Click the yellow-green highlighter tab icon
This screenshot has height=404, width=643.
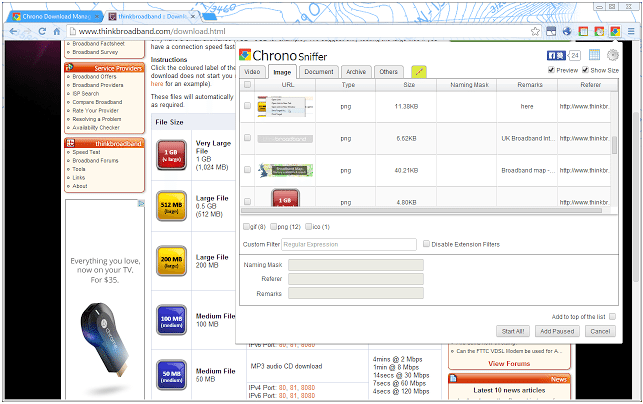point(419,72)
